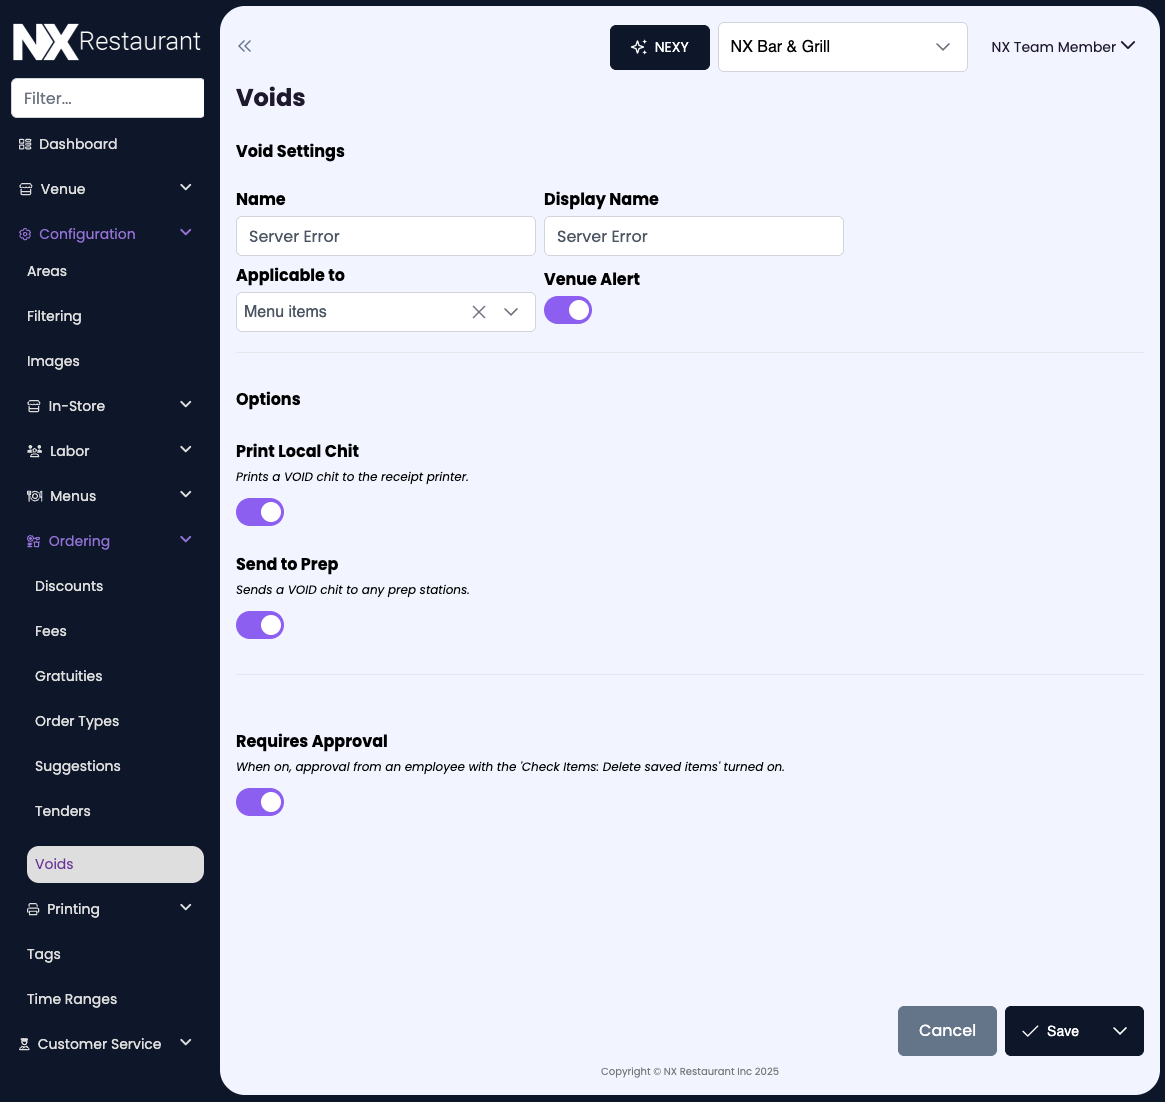Click the Printing printer icon
This screenshot has width=1165, height=1102.
[x=33, y=909]
